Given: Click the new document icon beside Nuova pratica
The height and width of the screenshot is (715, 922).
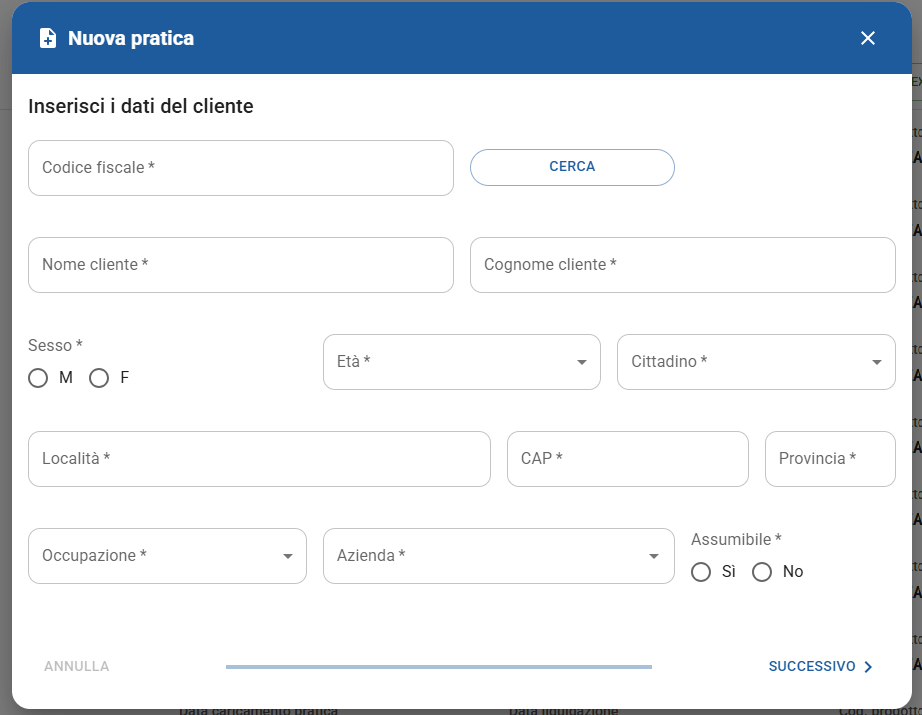Looking at the screenshot, I should pyautogui.click(x=47, y=38).
